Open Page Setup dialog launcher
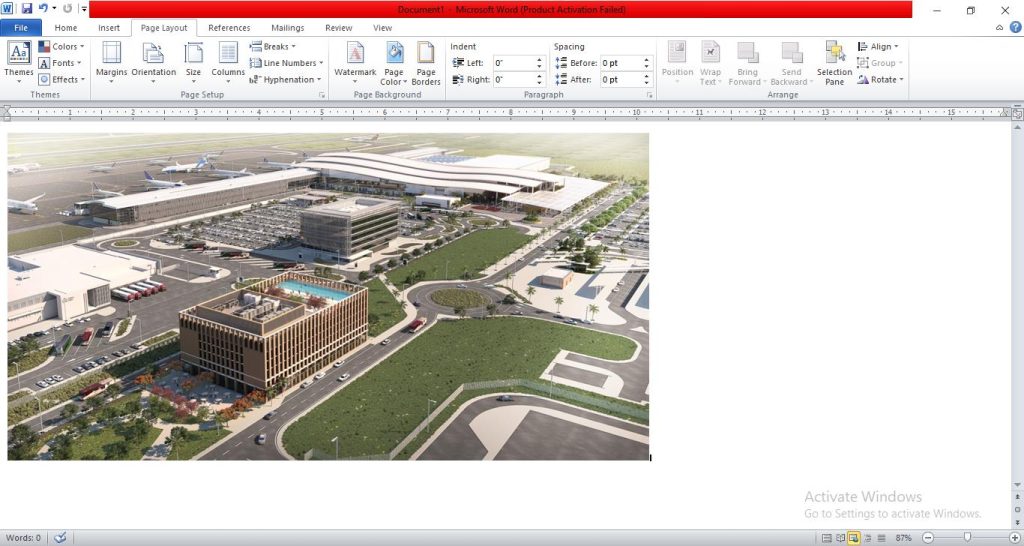Screen dimensions: 1024x546 point(321,95)
